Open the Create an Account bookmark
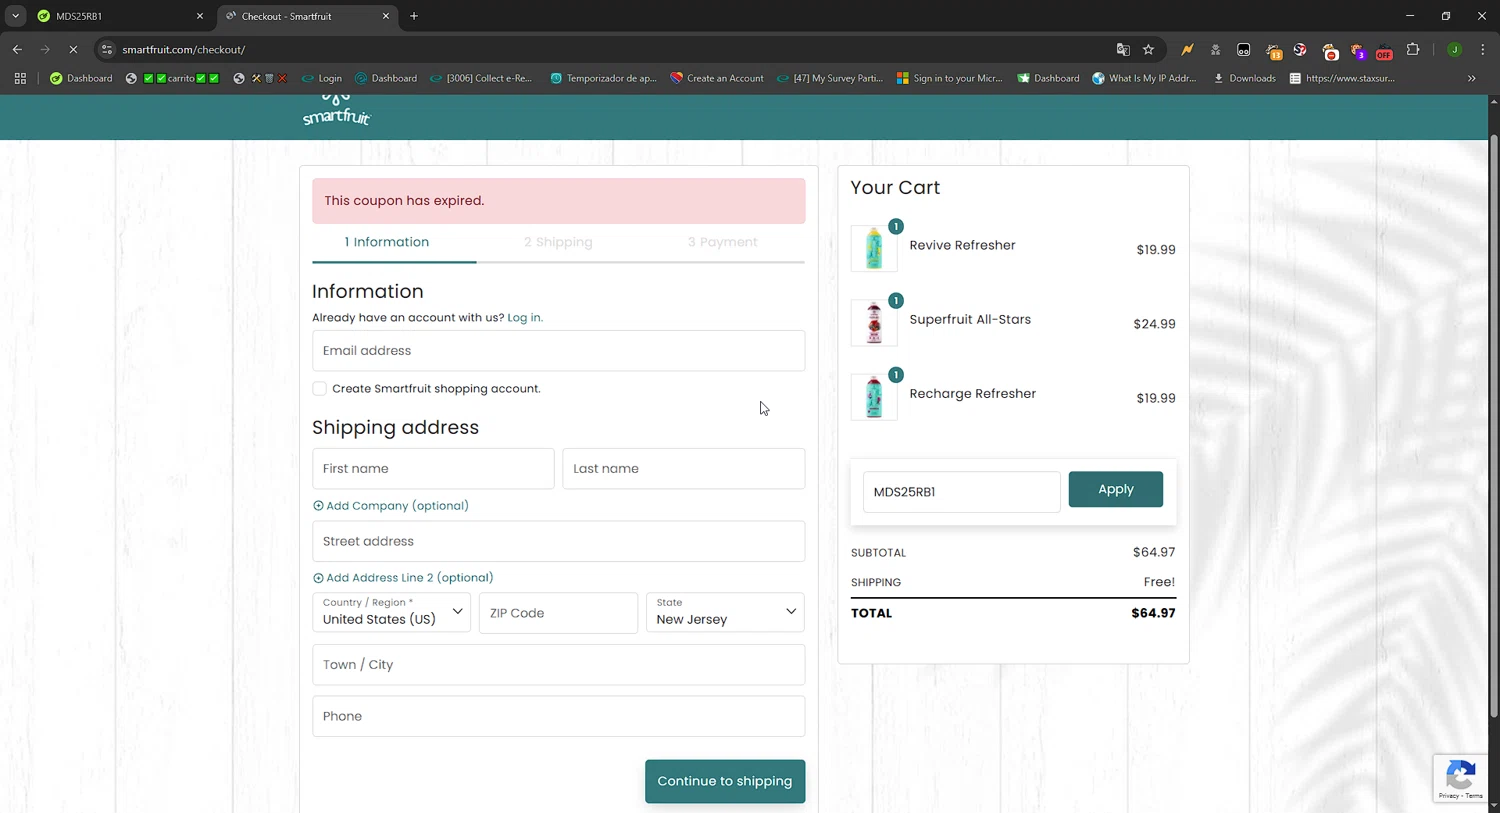 pos(717,78)
